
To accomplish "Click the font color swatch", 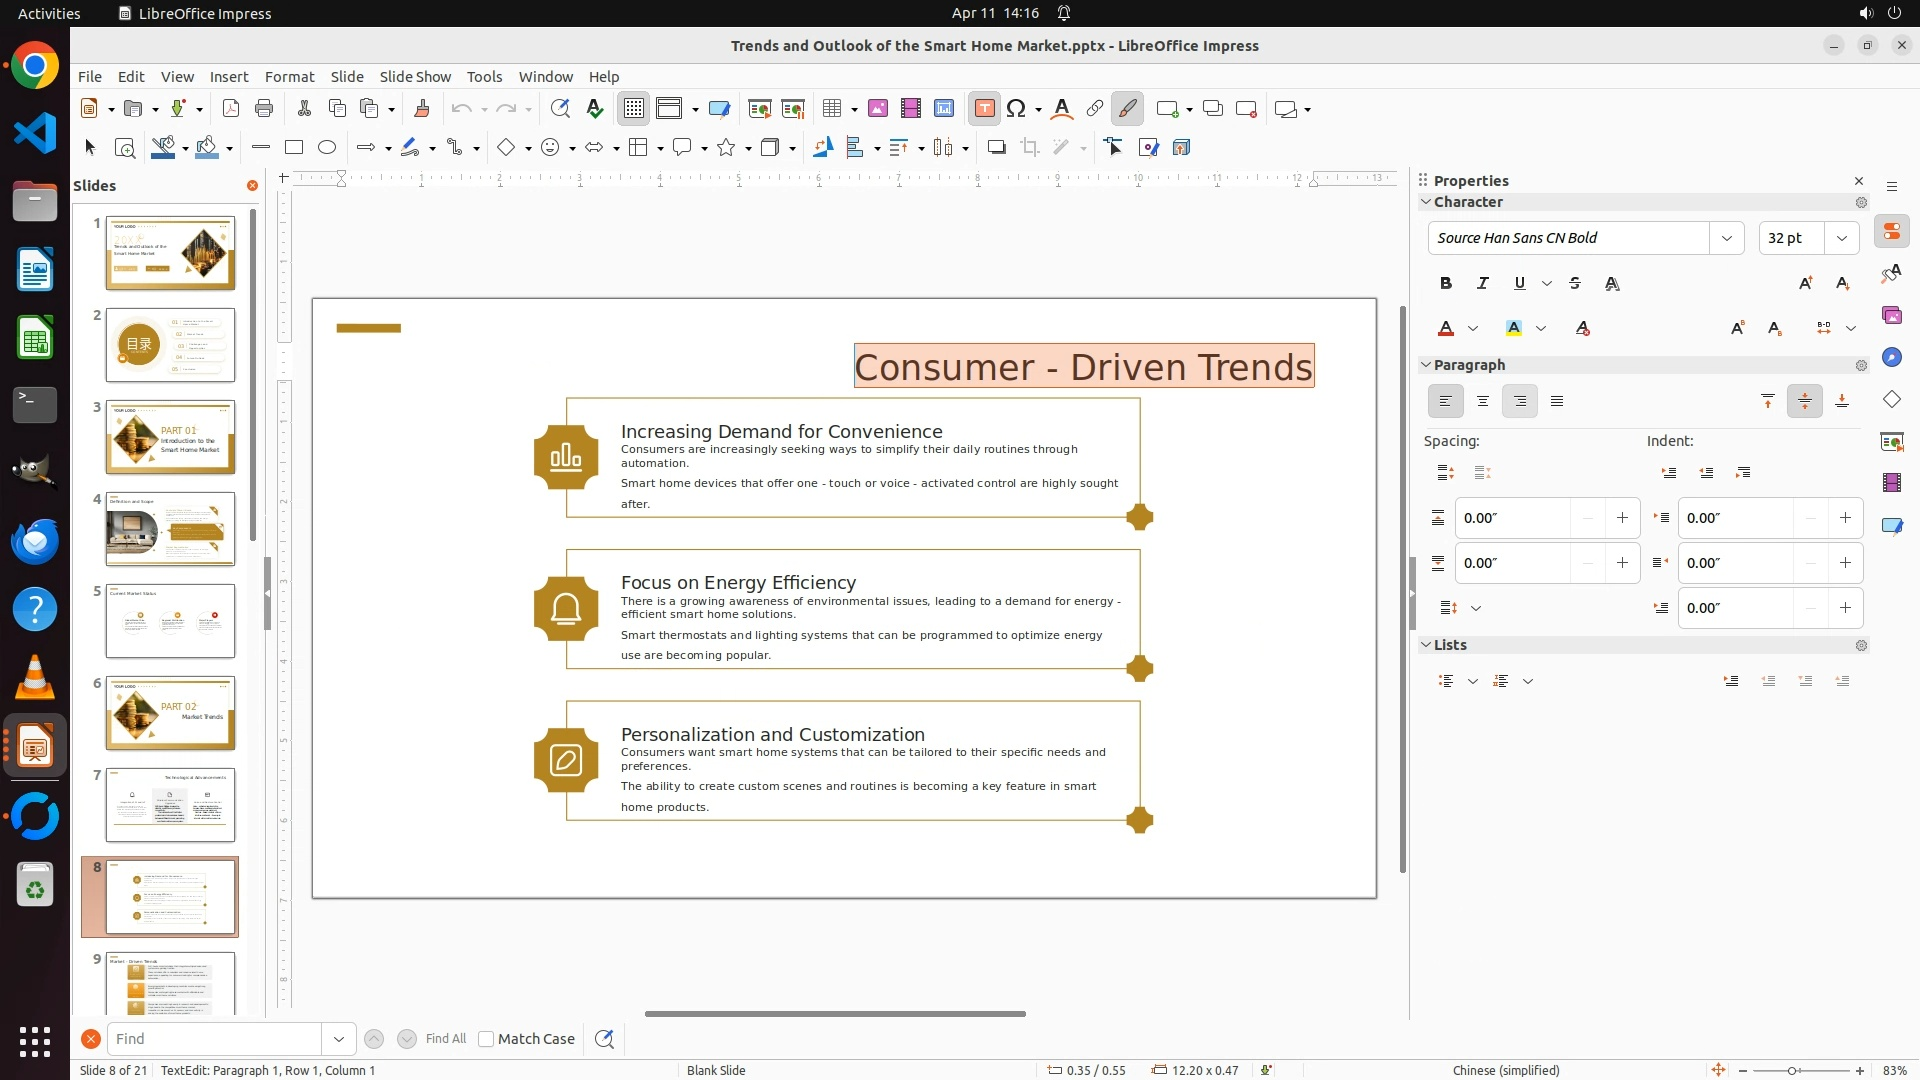I will (1446, 329).
